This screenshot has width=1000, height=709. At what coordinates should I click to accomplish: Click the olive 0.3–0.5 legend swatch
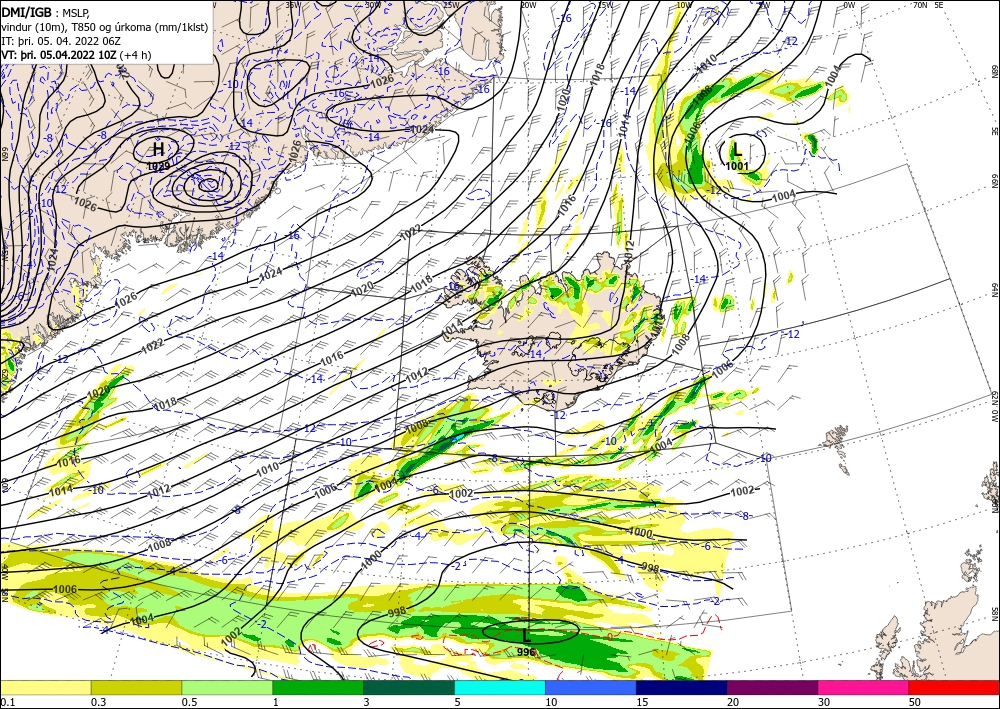[136, 687]
